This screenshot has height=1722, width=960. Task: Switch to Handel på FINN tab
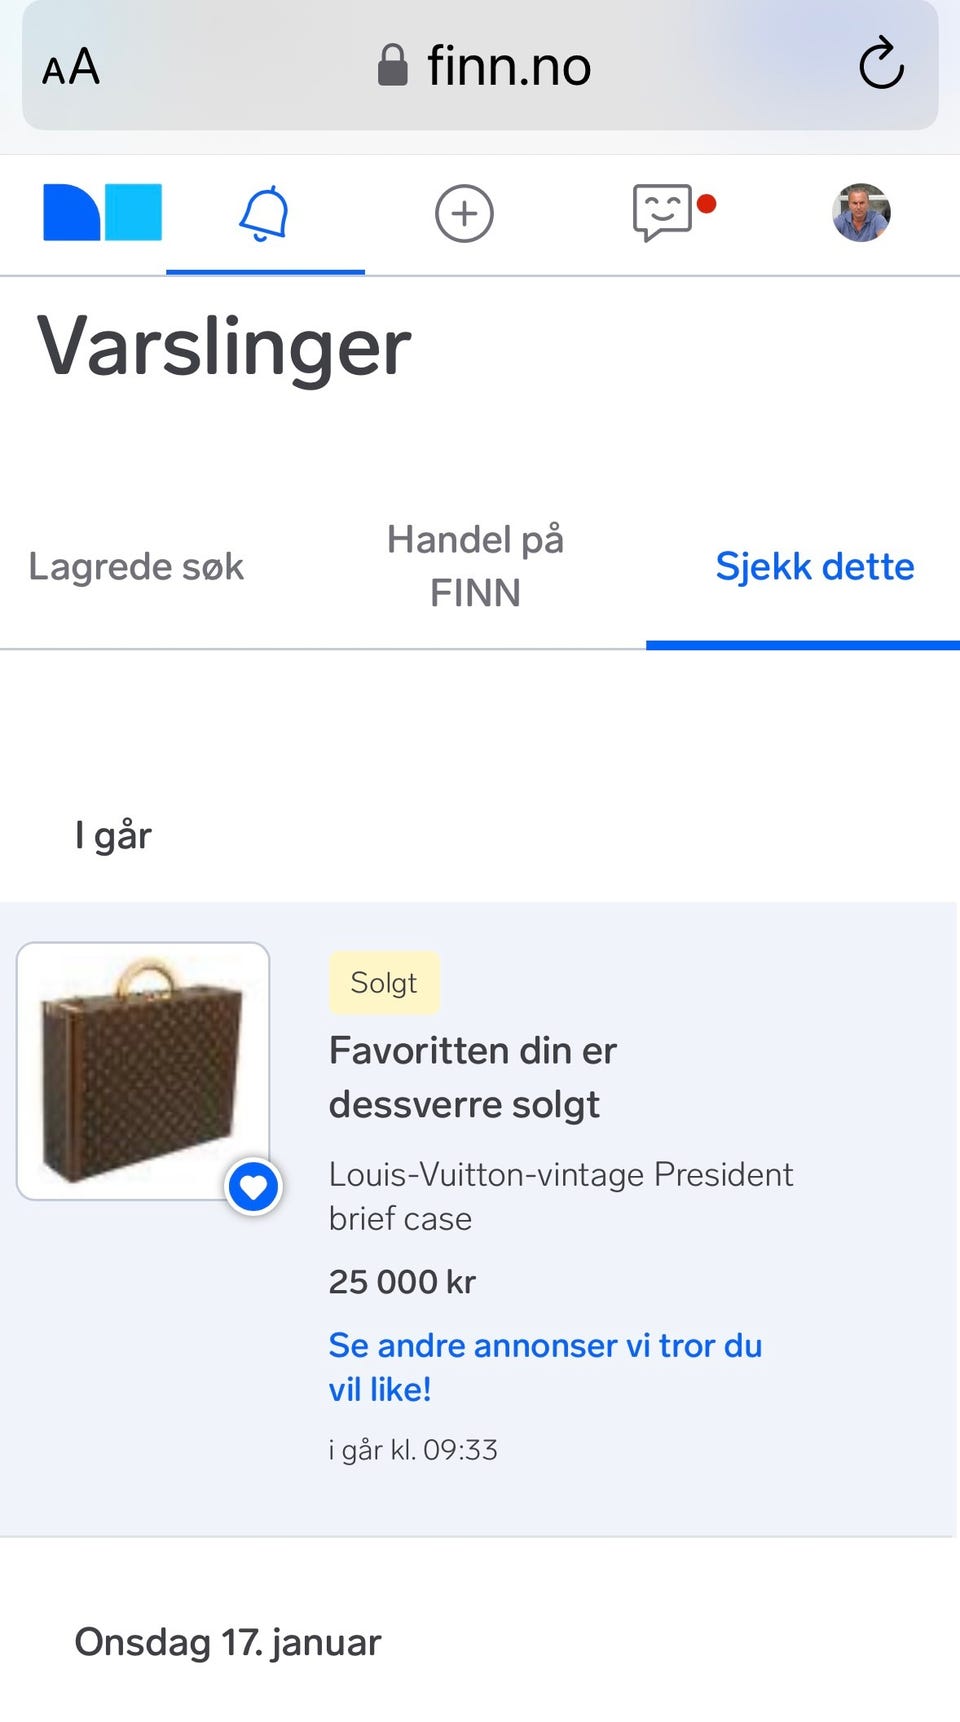pos(475,566)
